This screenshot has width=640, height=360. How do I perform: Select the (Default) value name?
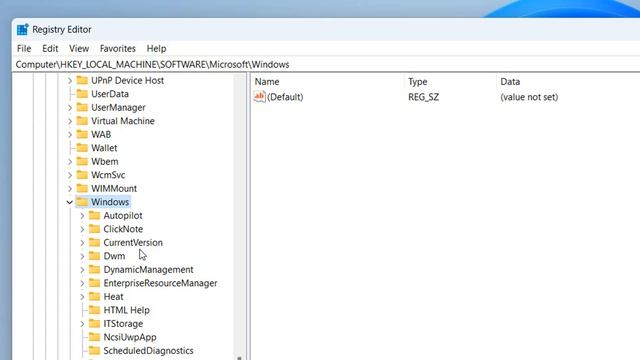285,97
